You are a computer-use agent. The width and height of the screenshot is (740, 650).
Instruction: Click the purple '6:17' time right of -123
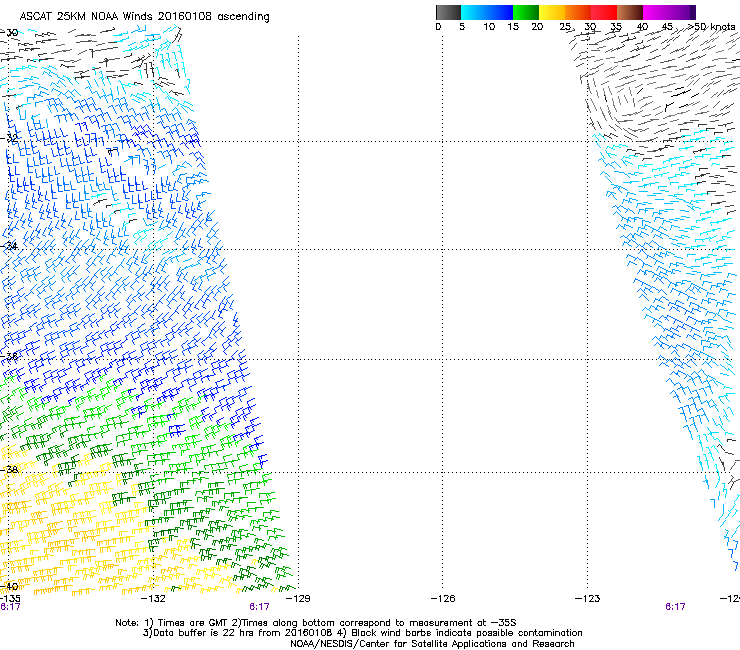coord(675,607)
